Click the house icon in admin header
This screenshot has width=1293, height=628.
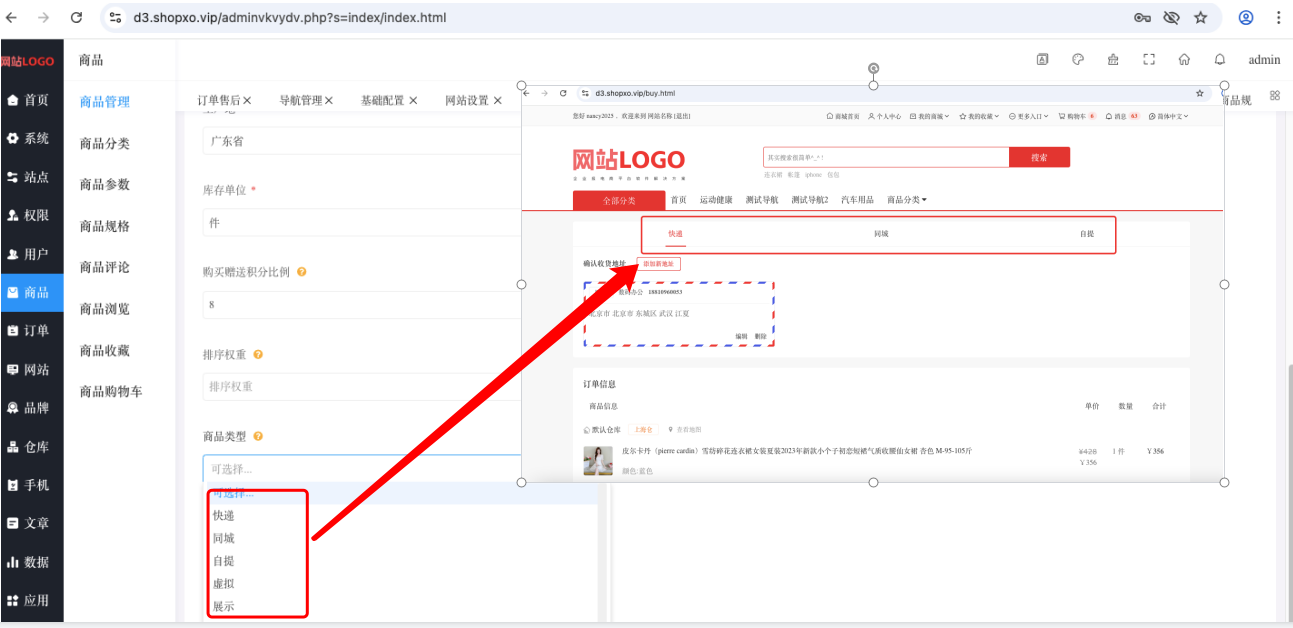coord(1184,59)
